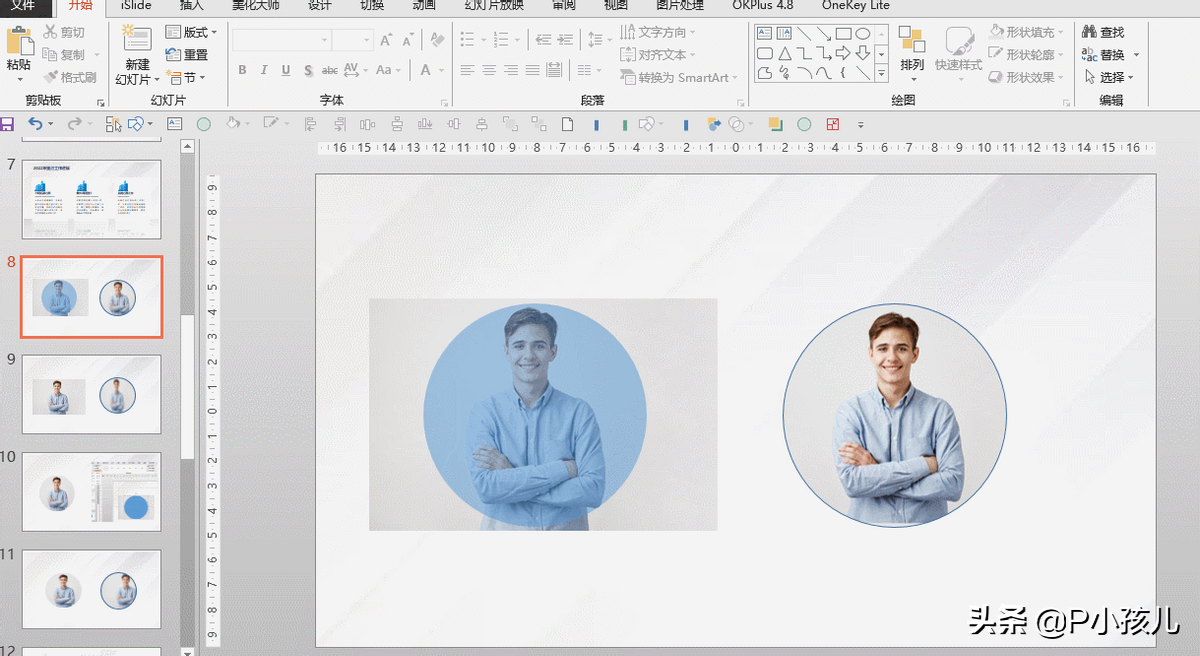Toggle center paragraph alignment

[489, 70]
